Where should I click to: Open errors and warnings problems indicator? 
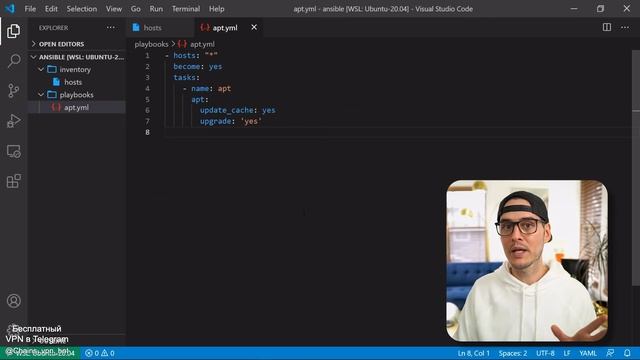click(100, 353)
